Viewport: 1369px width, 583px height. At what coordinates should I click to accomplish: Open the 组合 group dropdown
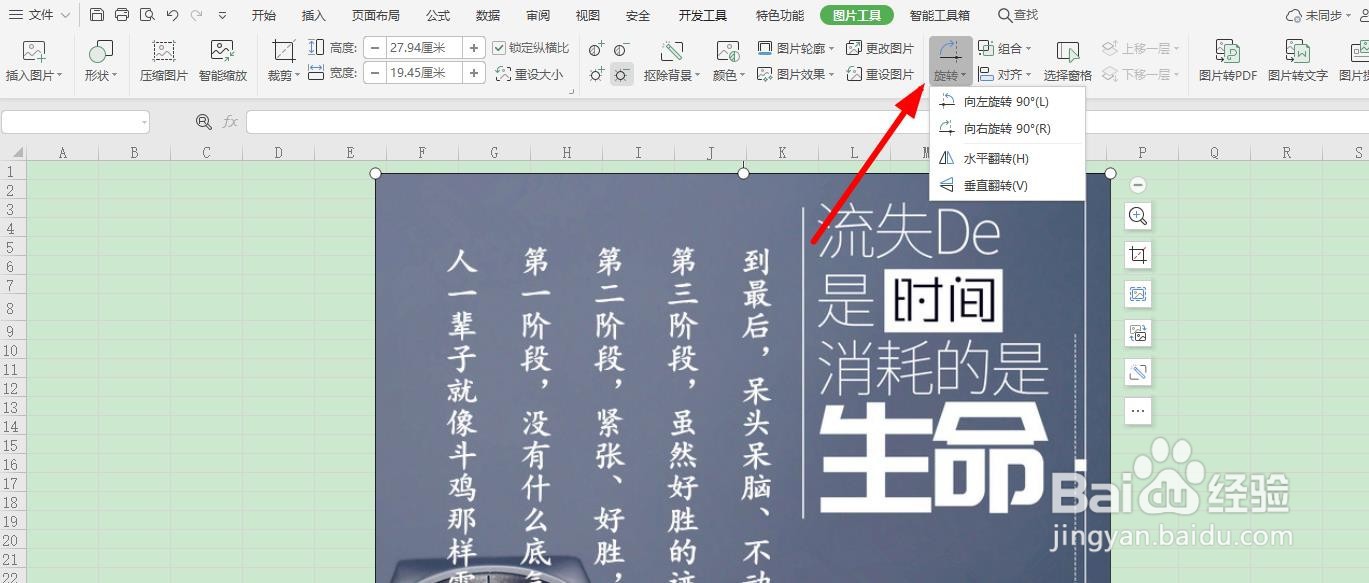click(1004, 48)
